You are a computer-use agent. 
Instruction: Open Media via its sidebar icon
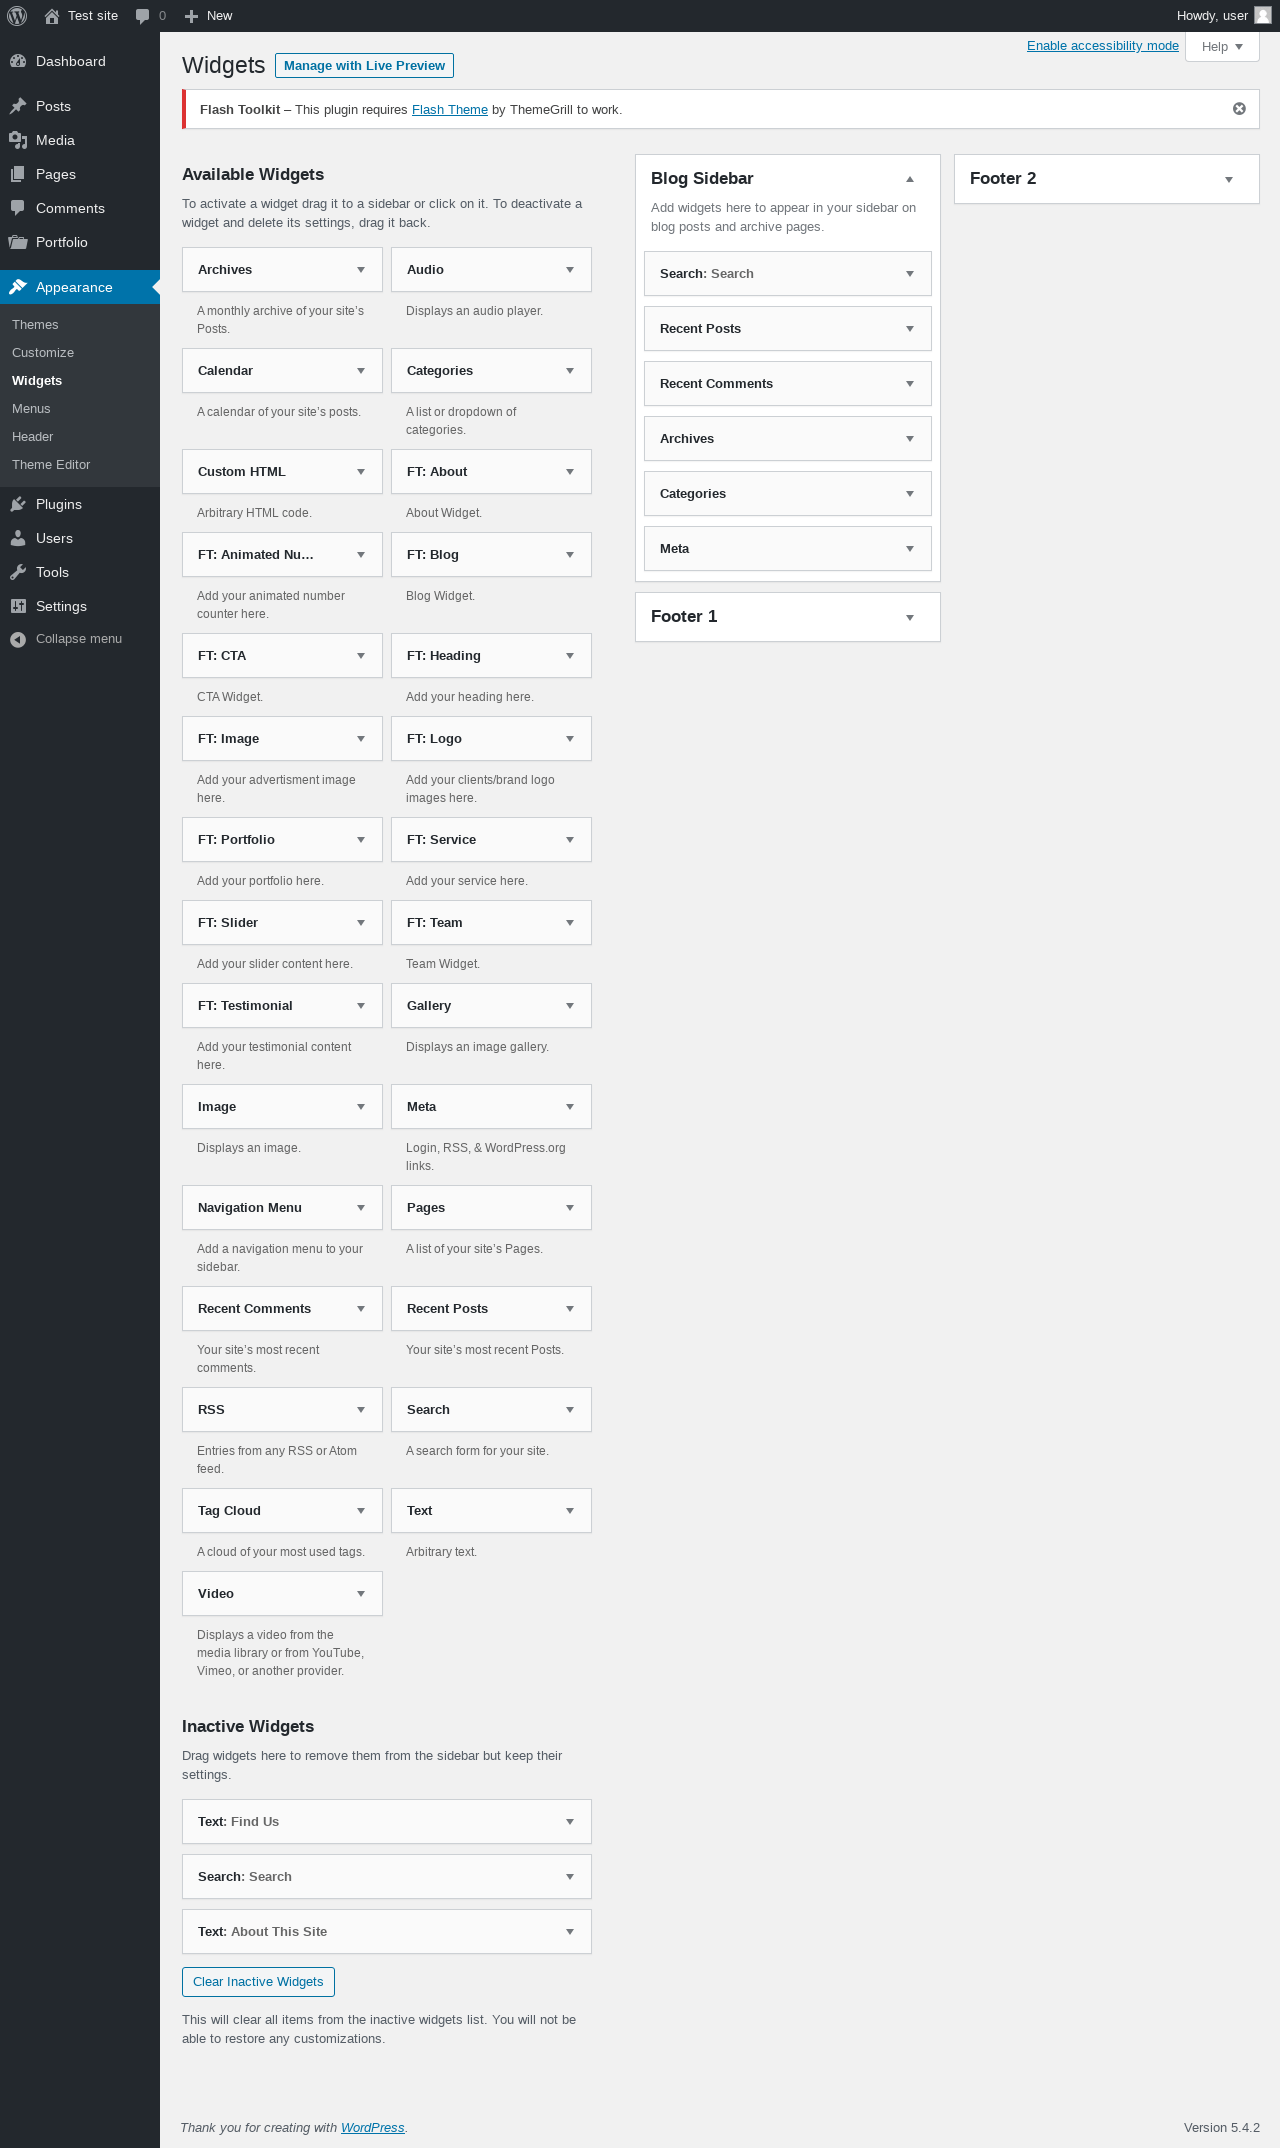[18, 140]
